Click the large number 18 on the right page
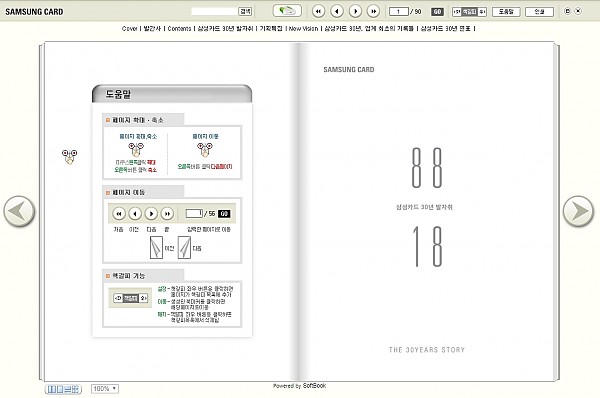Image resolution: width=600 pixels, height=398 pixels. 428,246
